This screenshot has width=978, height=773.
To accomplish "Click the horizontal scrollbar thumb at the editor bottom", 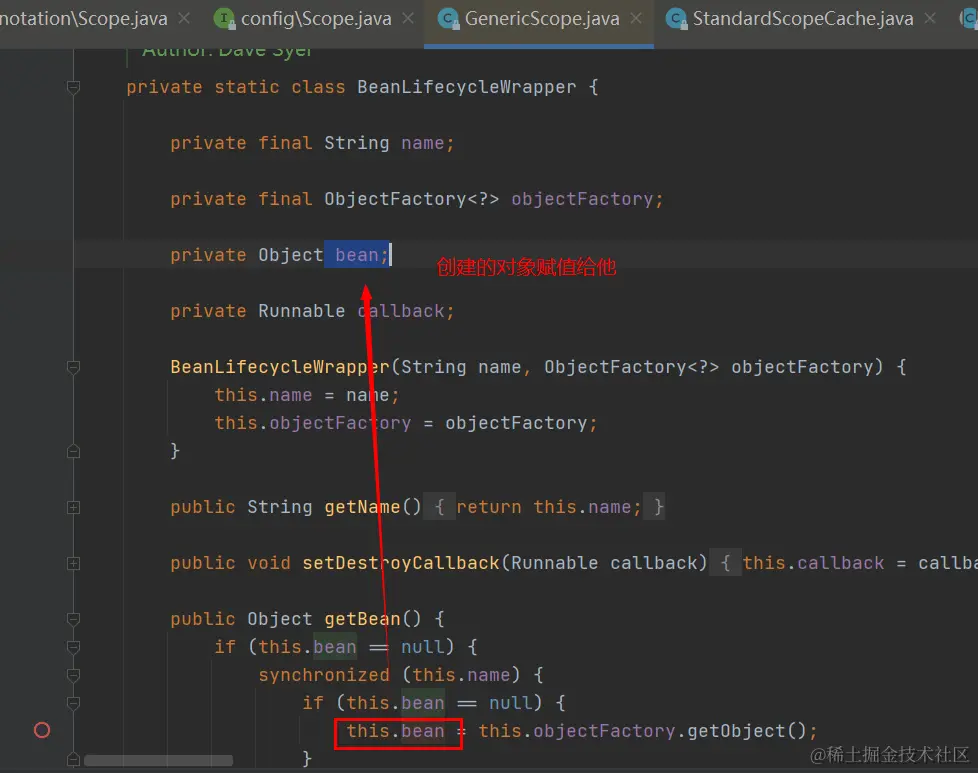I will [158, 761].
